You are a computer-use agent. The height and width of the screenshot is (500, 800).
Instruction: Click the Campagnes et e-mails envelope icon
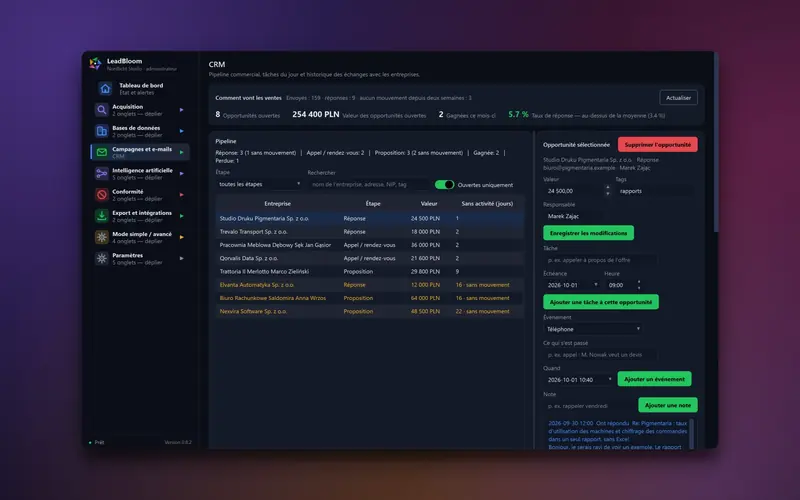(102, 152)
